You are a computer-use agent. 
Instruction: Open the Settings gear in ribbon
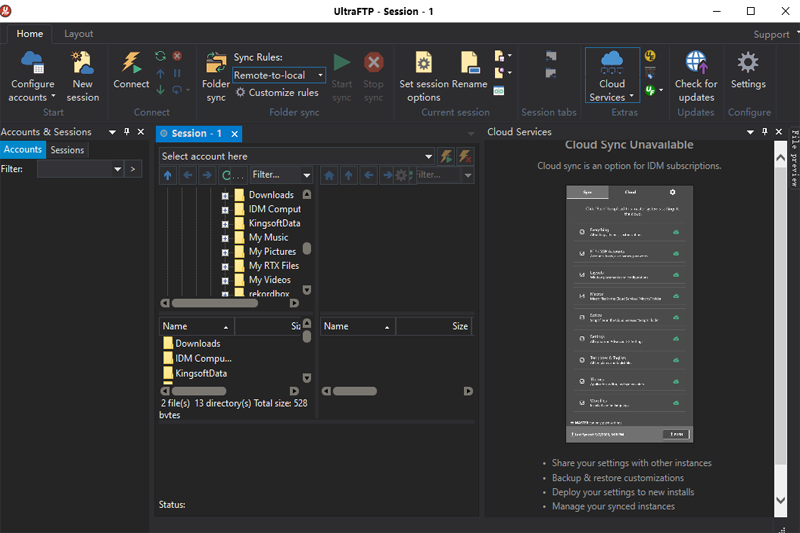[x=747, y=64]
